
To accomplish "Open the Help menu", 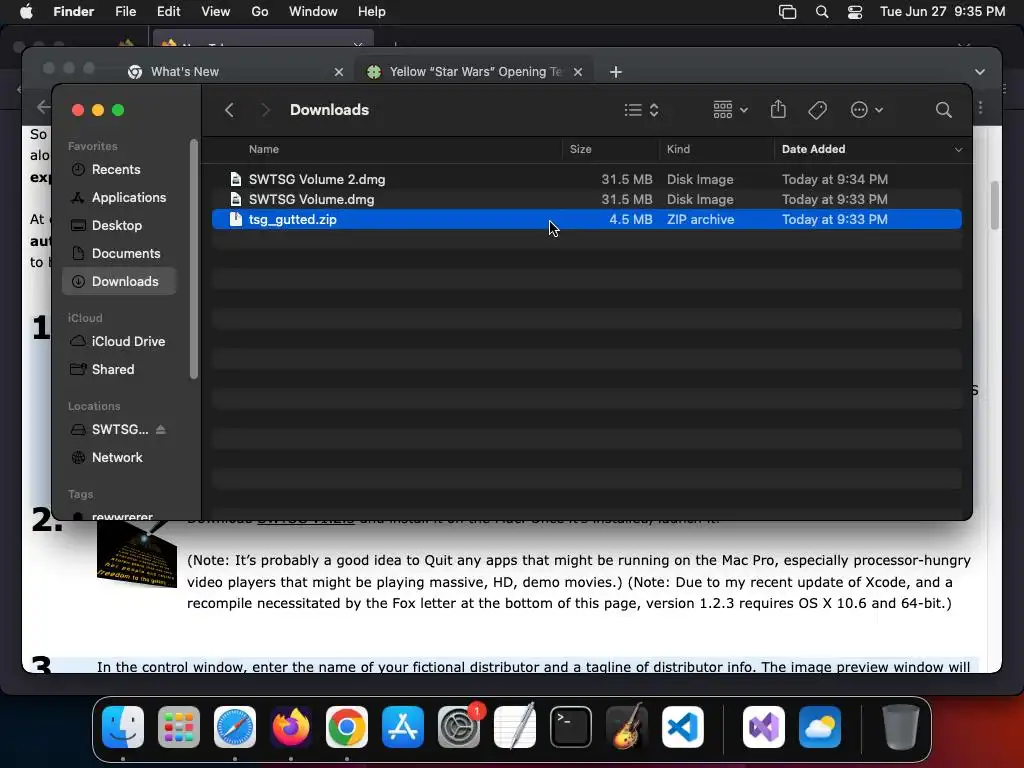I will click(x=372, y=12).
